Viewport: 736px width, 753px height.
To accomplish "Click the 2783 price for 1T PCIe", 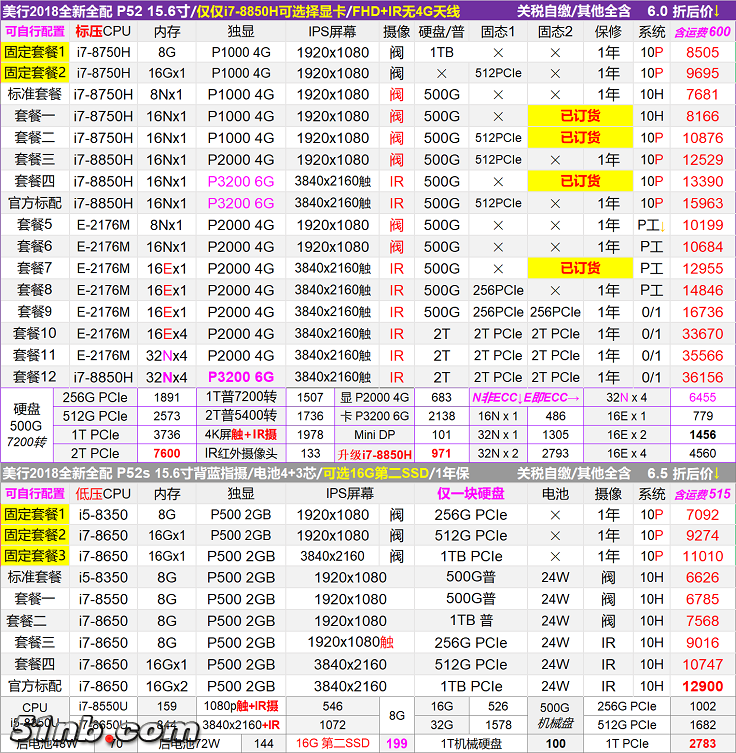I will (702, 743).
